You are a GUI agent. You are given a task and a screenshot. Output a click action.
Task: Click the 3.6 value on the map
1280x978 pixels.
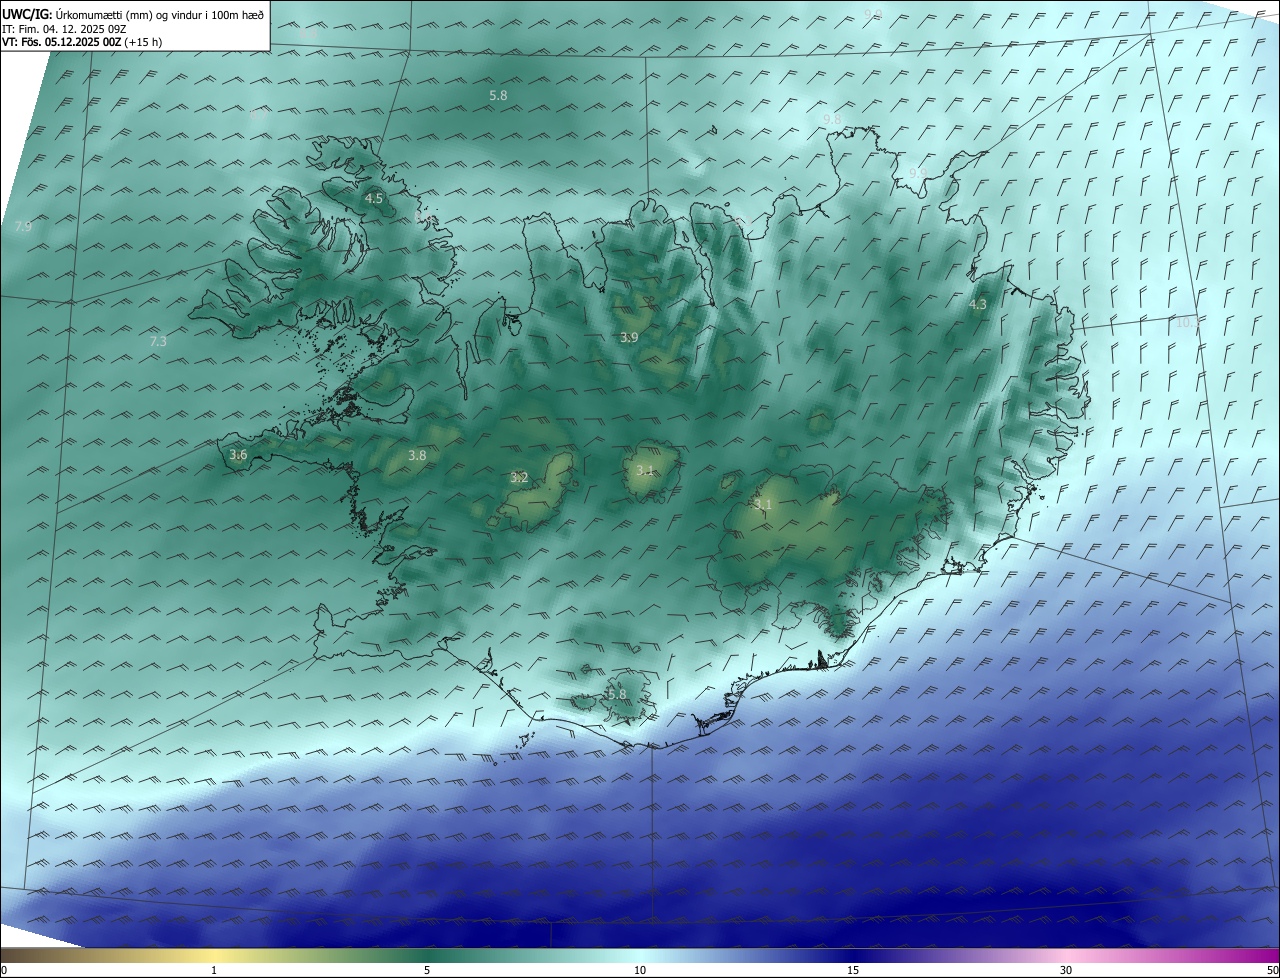(x=238, y=454)
